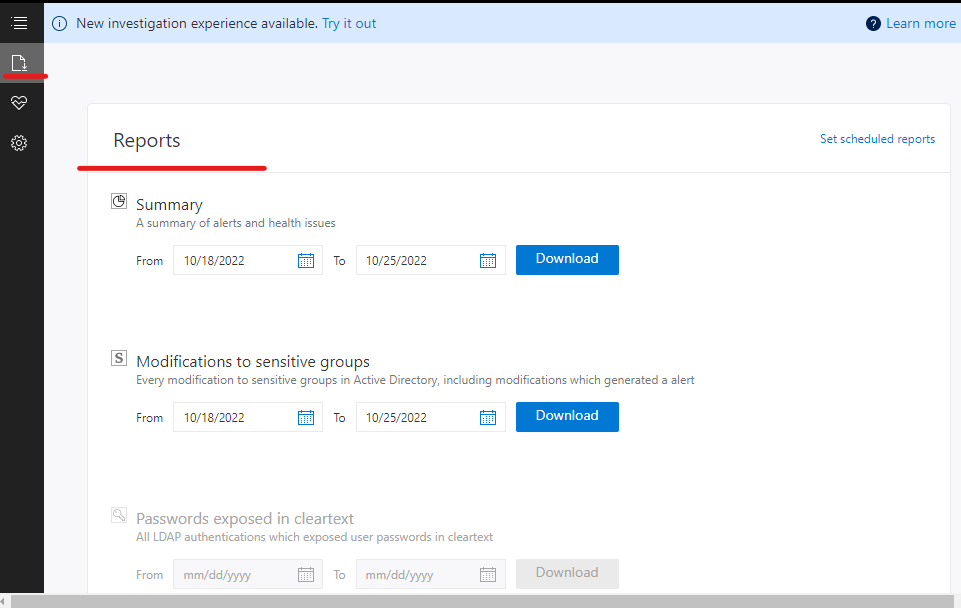The width and height of the screenshot is (961, 608).
Task: Open the Summary From date calendar picker
Action: point(306,260)
